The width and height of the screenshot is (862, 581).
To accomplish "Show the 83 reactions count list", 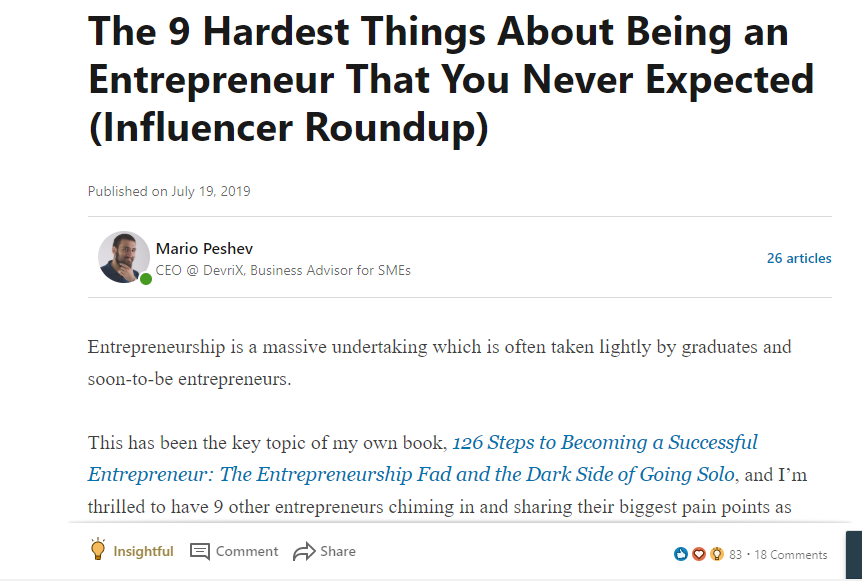I will [x=736, y=555].
